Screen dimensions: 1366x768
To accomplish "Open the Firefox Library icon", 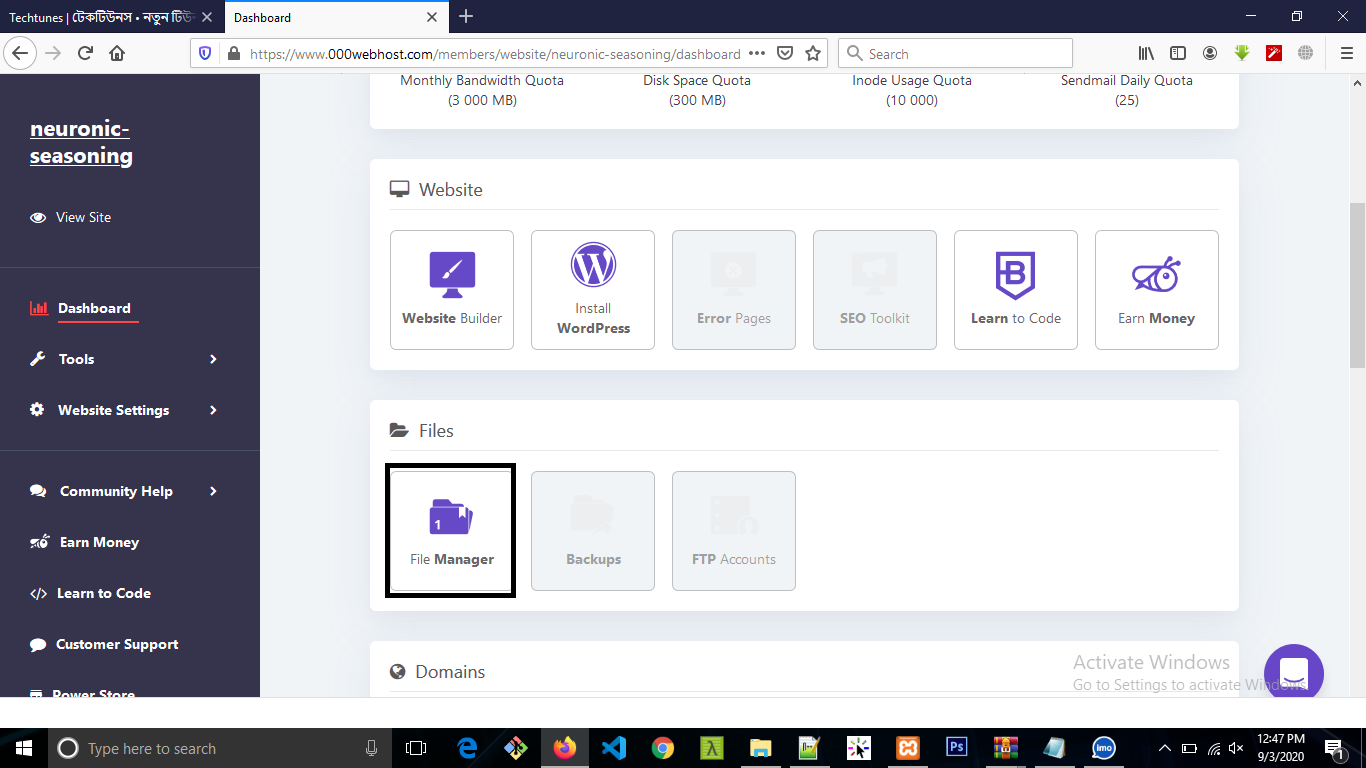I will [x=1147, y=54].
